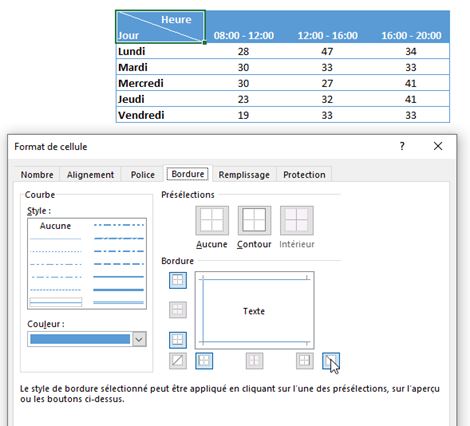Toggle the diagonal up border button
Viewport: 470px width, 426px height.
(x=178, y=361)
